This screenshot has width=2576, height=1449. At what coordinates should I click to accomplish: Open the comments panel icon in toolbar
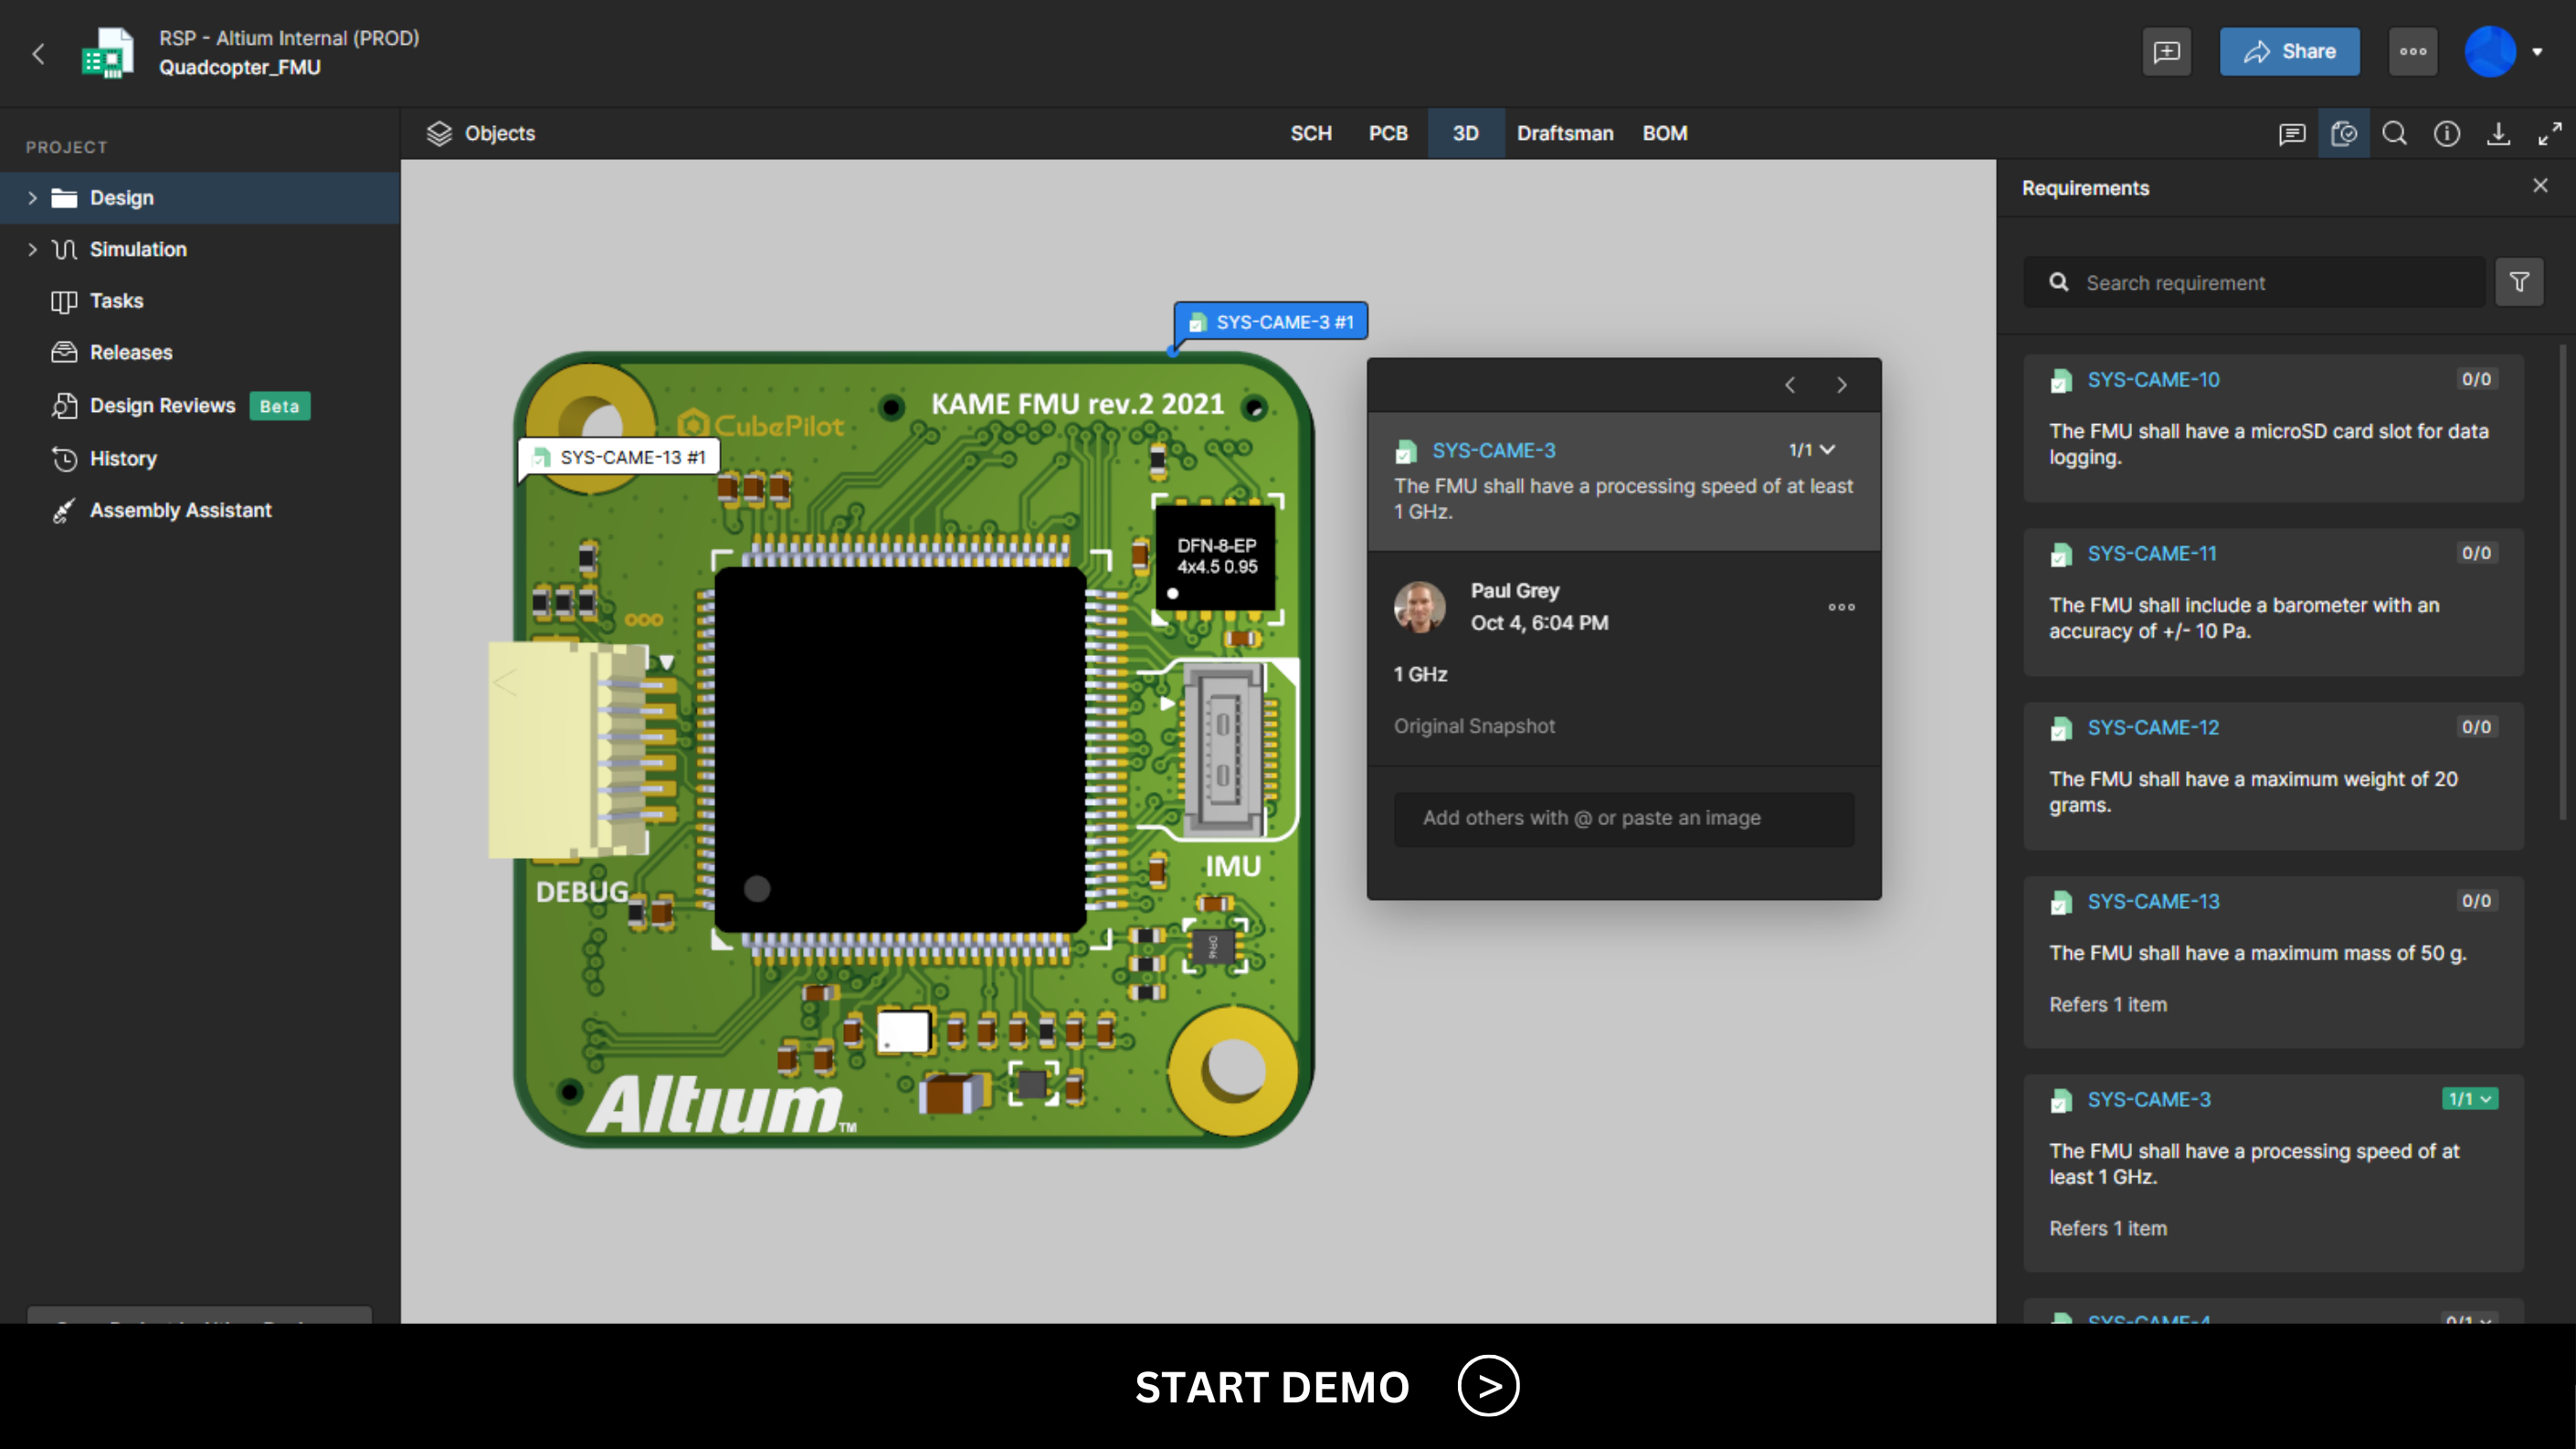2291,134
